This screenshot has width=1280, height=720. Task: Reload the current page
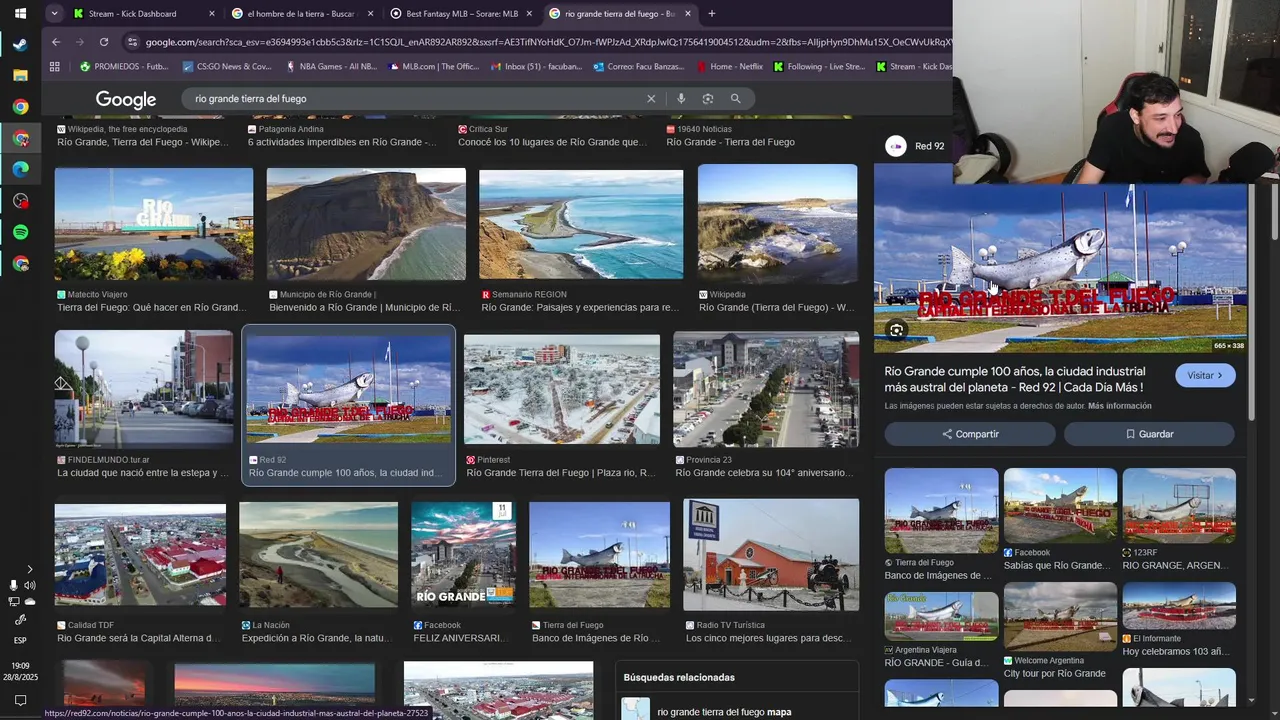[104, 42]
